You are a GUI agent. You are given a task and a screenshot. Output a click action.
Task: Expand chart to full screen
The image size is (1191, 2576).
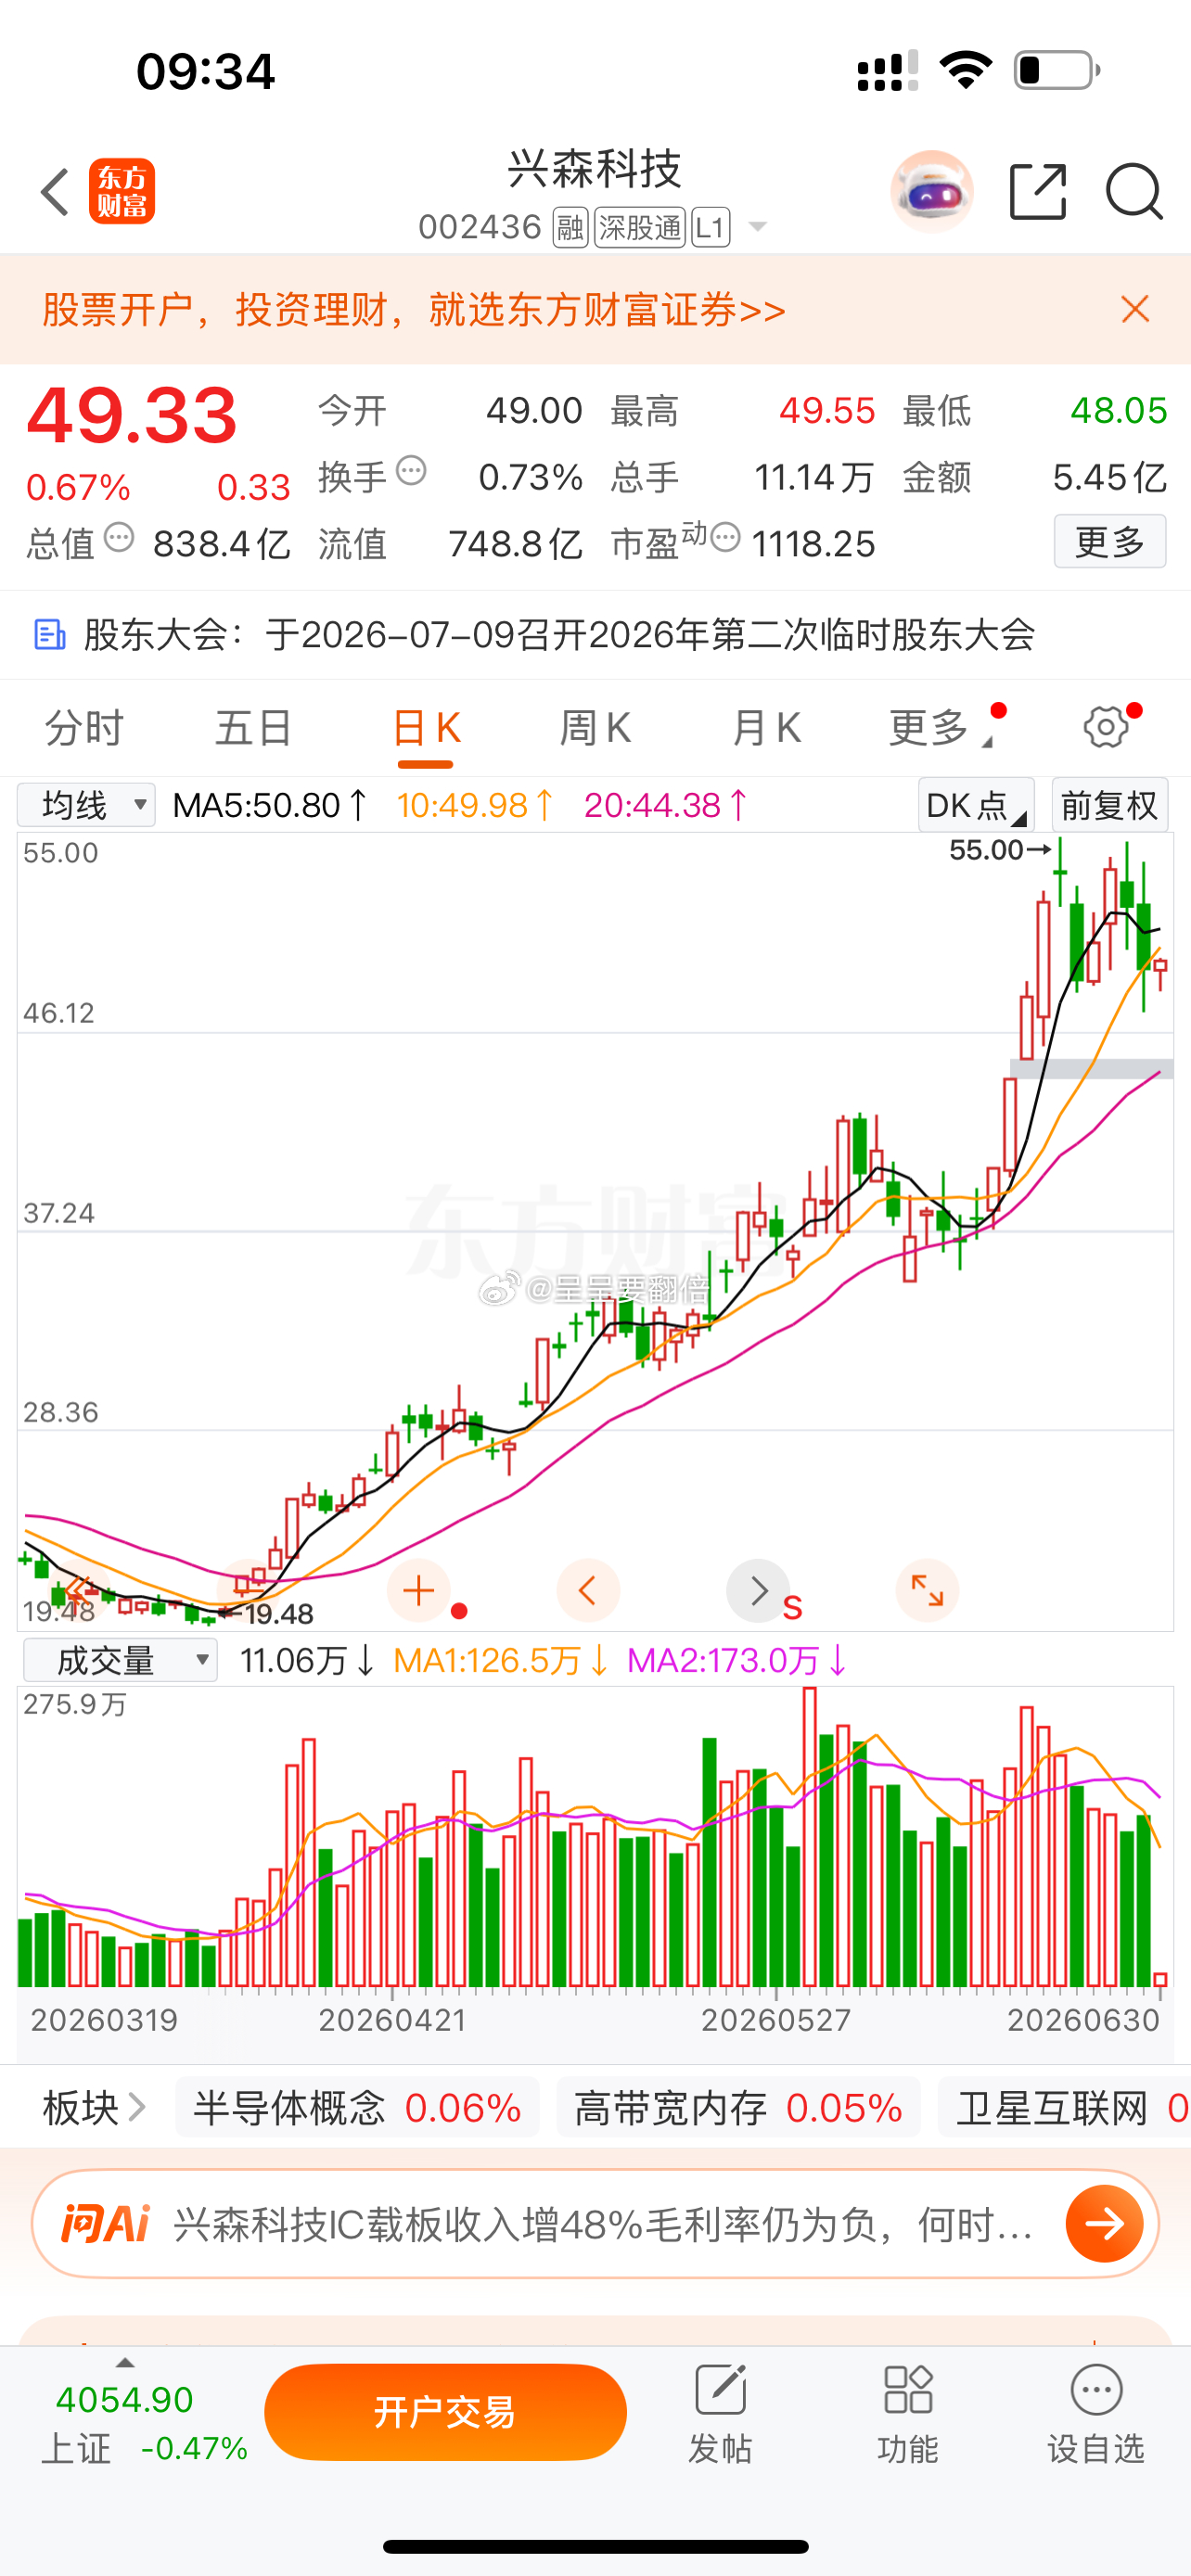927,1590
